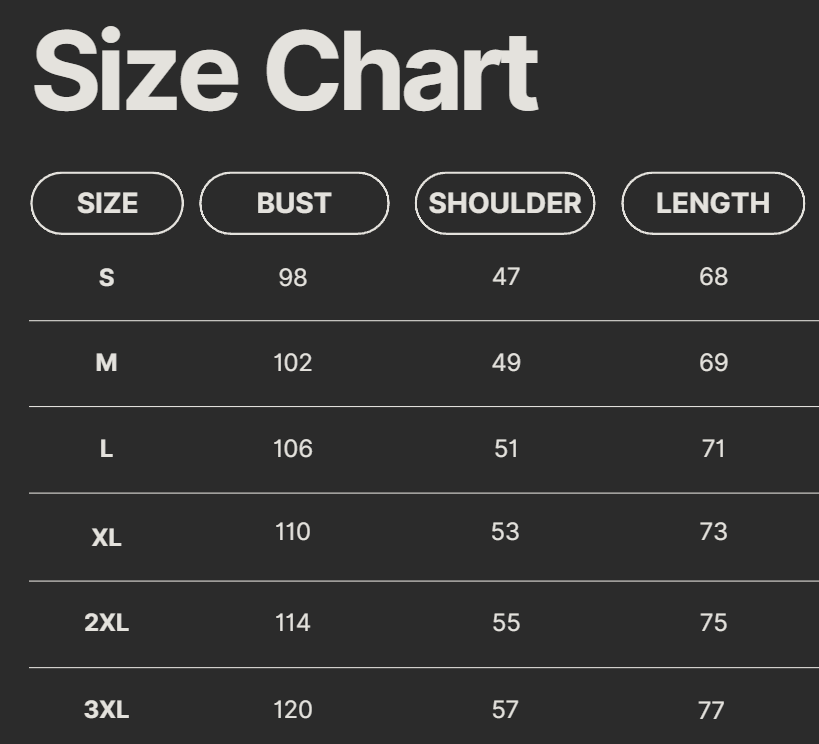Image resolution: width=819 pixels, height=744 pixels.
Task: Select the LENGTH column header
Action: click(713, 203)
